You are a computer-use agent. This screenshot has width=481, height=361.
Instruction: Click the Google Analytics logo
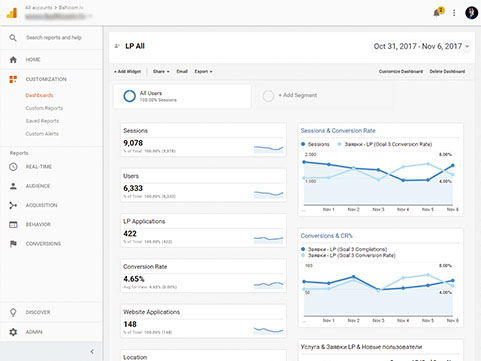click(x=12, y=13)
